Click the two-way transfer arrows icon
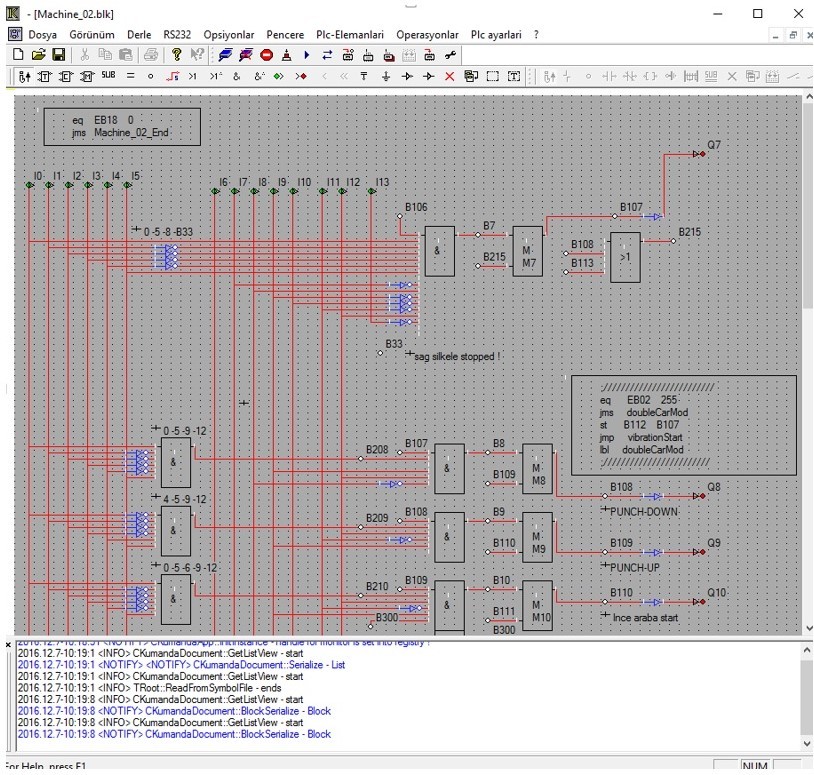Image resolution: width=814 pixels, height=775 pixels. [327, 55]
